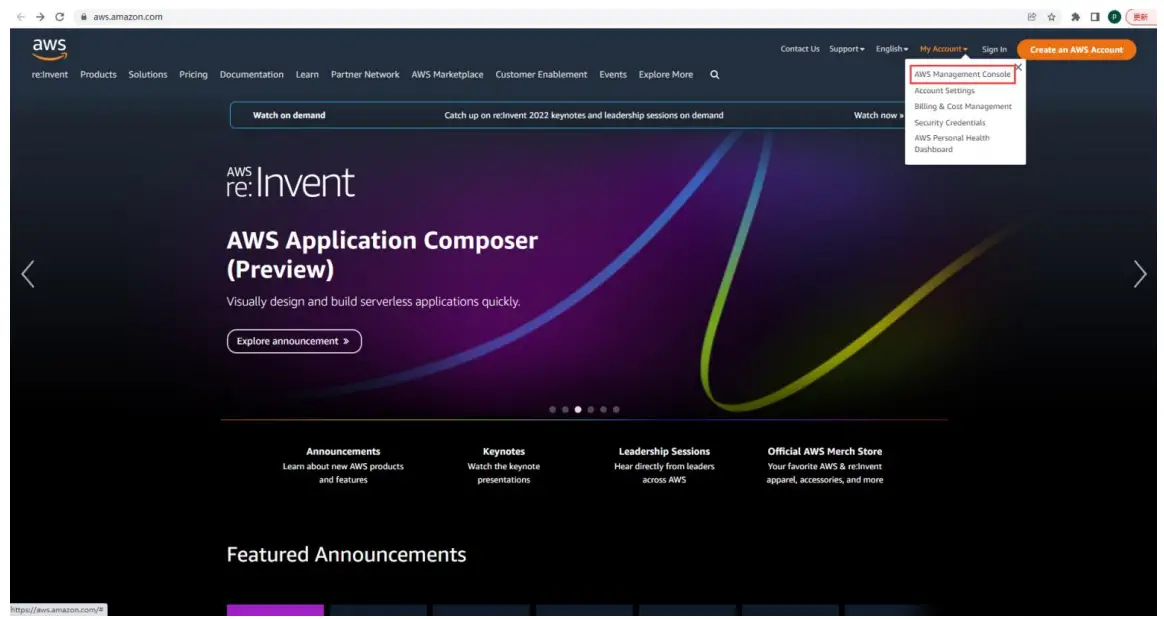Screen dimensions: 1164x619
Task: Expand the English language dropdown
Action: click(892, 49)
